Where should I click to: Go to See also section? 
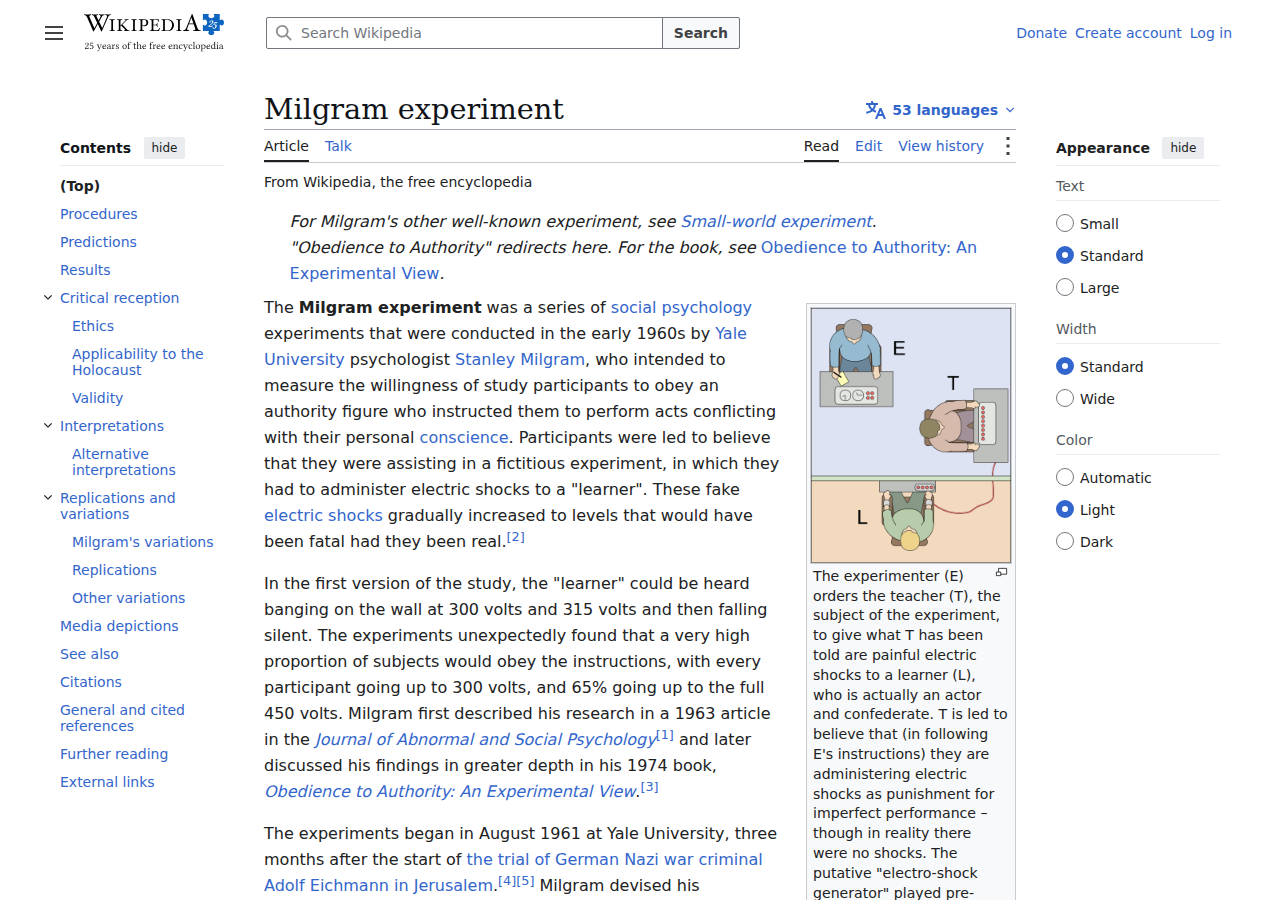(89, 654)
